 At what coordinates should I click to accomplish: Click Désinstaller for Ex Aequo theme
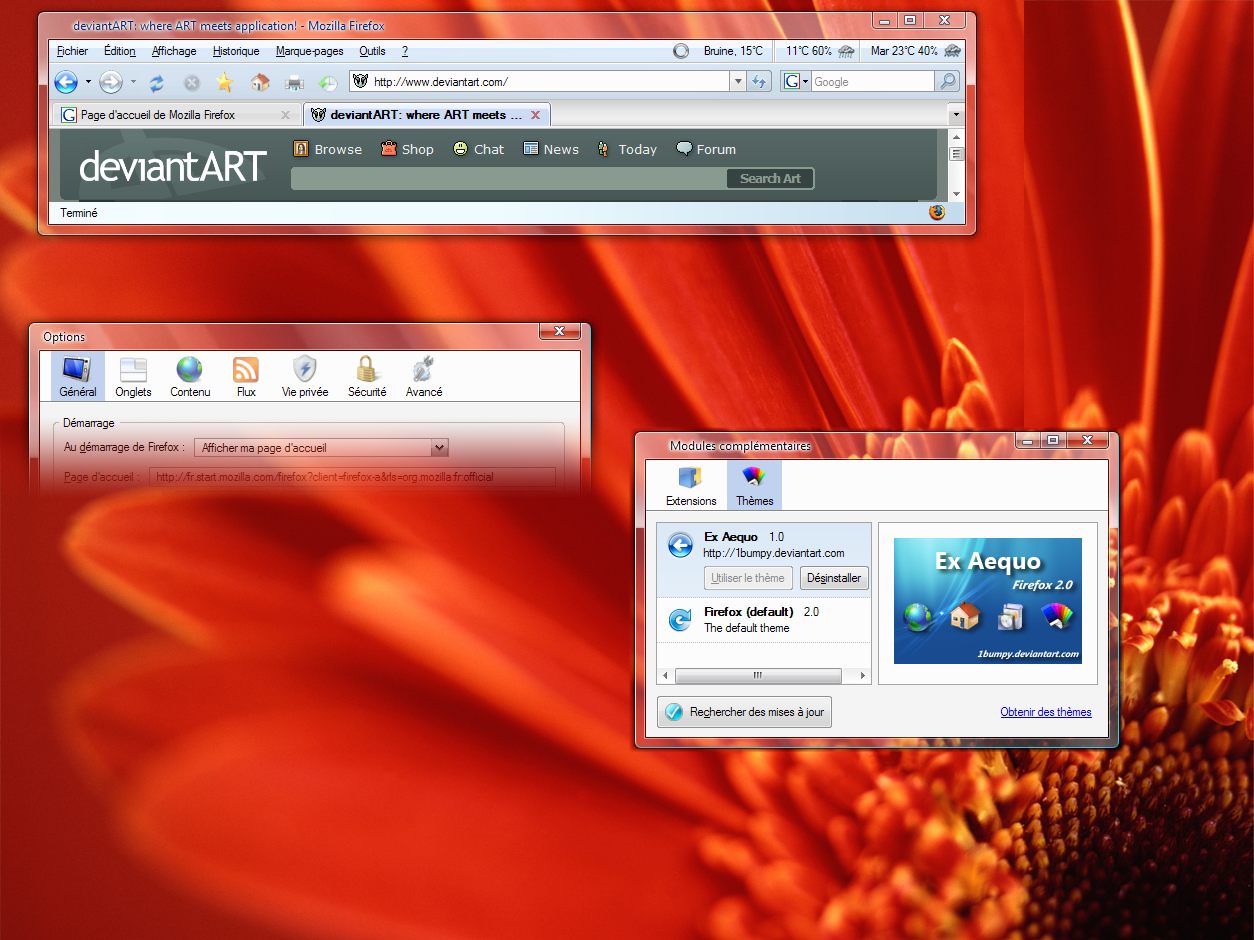[x=834, y=578]
